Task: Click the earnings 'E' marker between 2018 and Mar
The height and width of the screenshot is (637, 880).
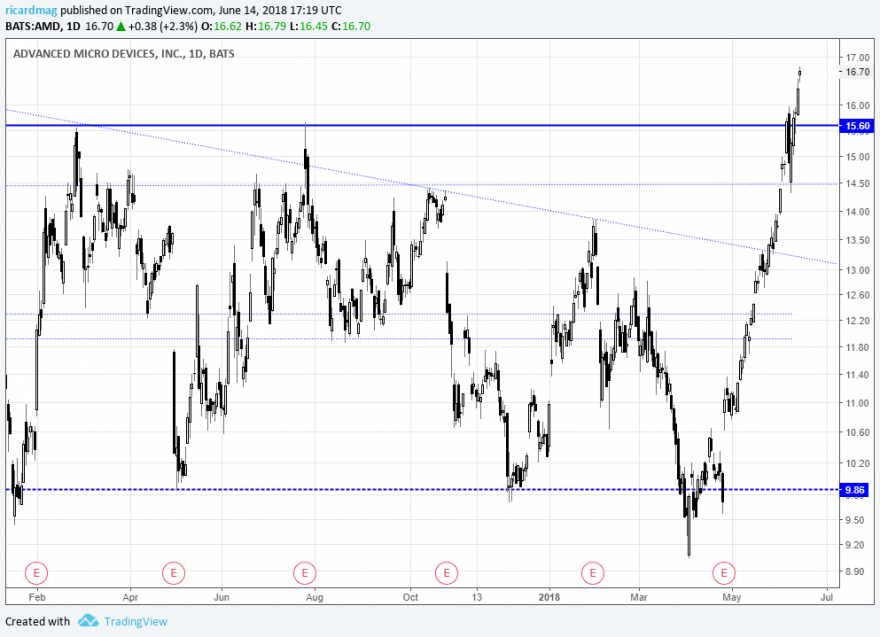Action: click(593, 573)
